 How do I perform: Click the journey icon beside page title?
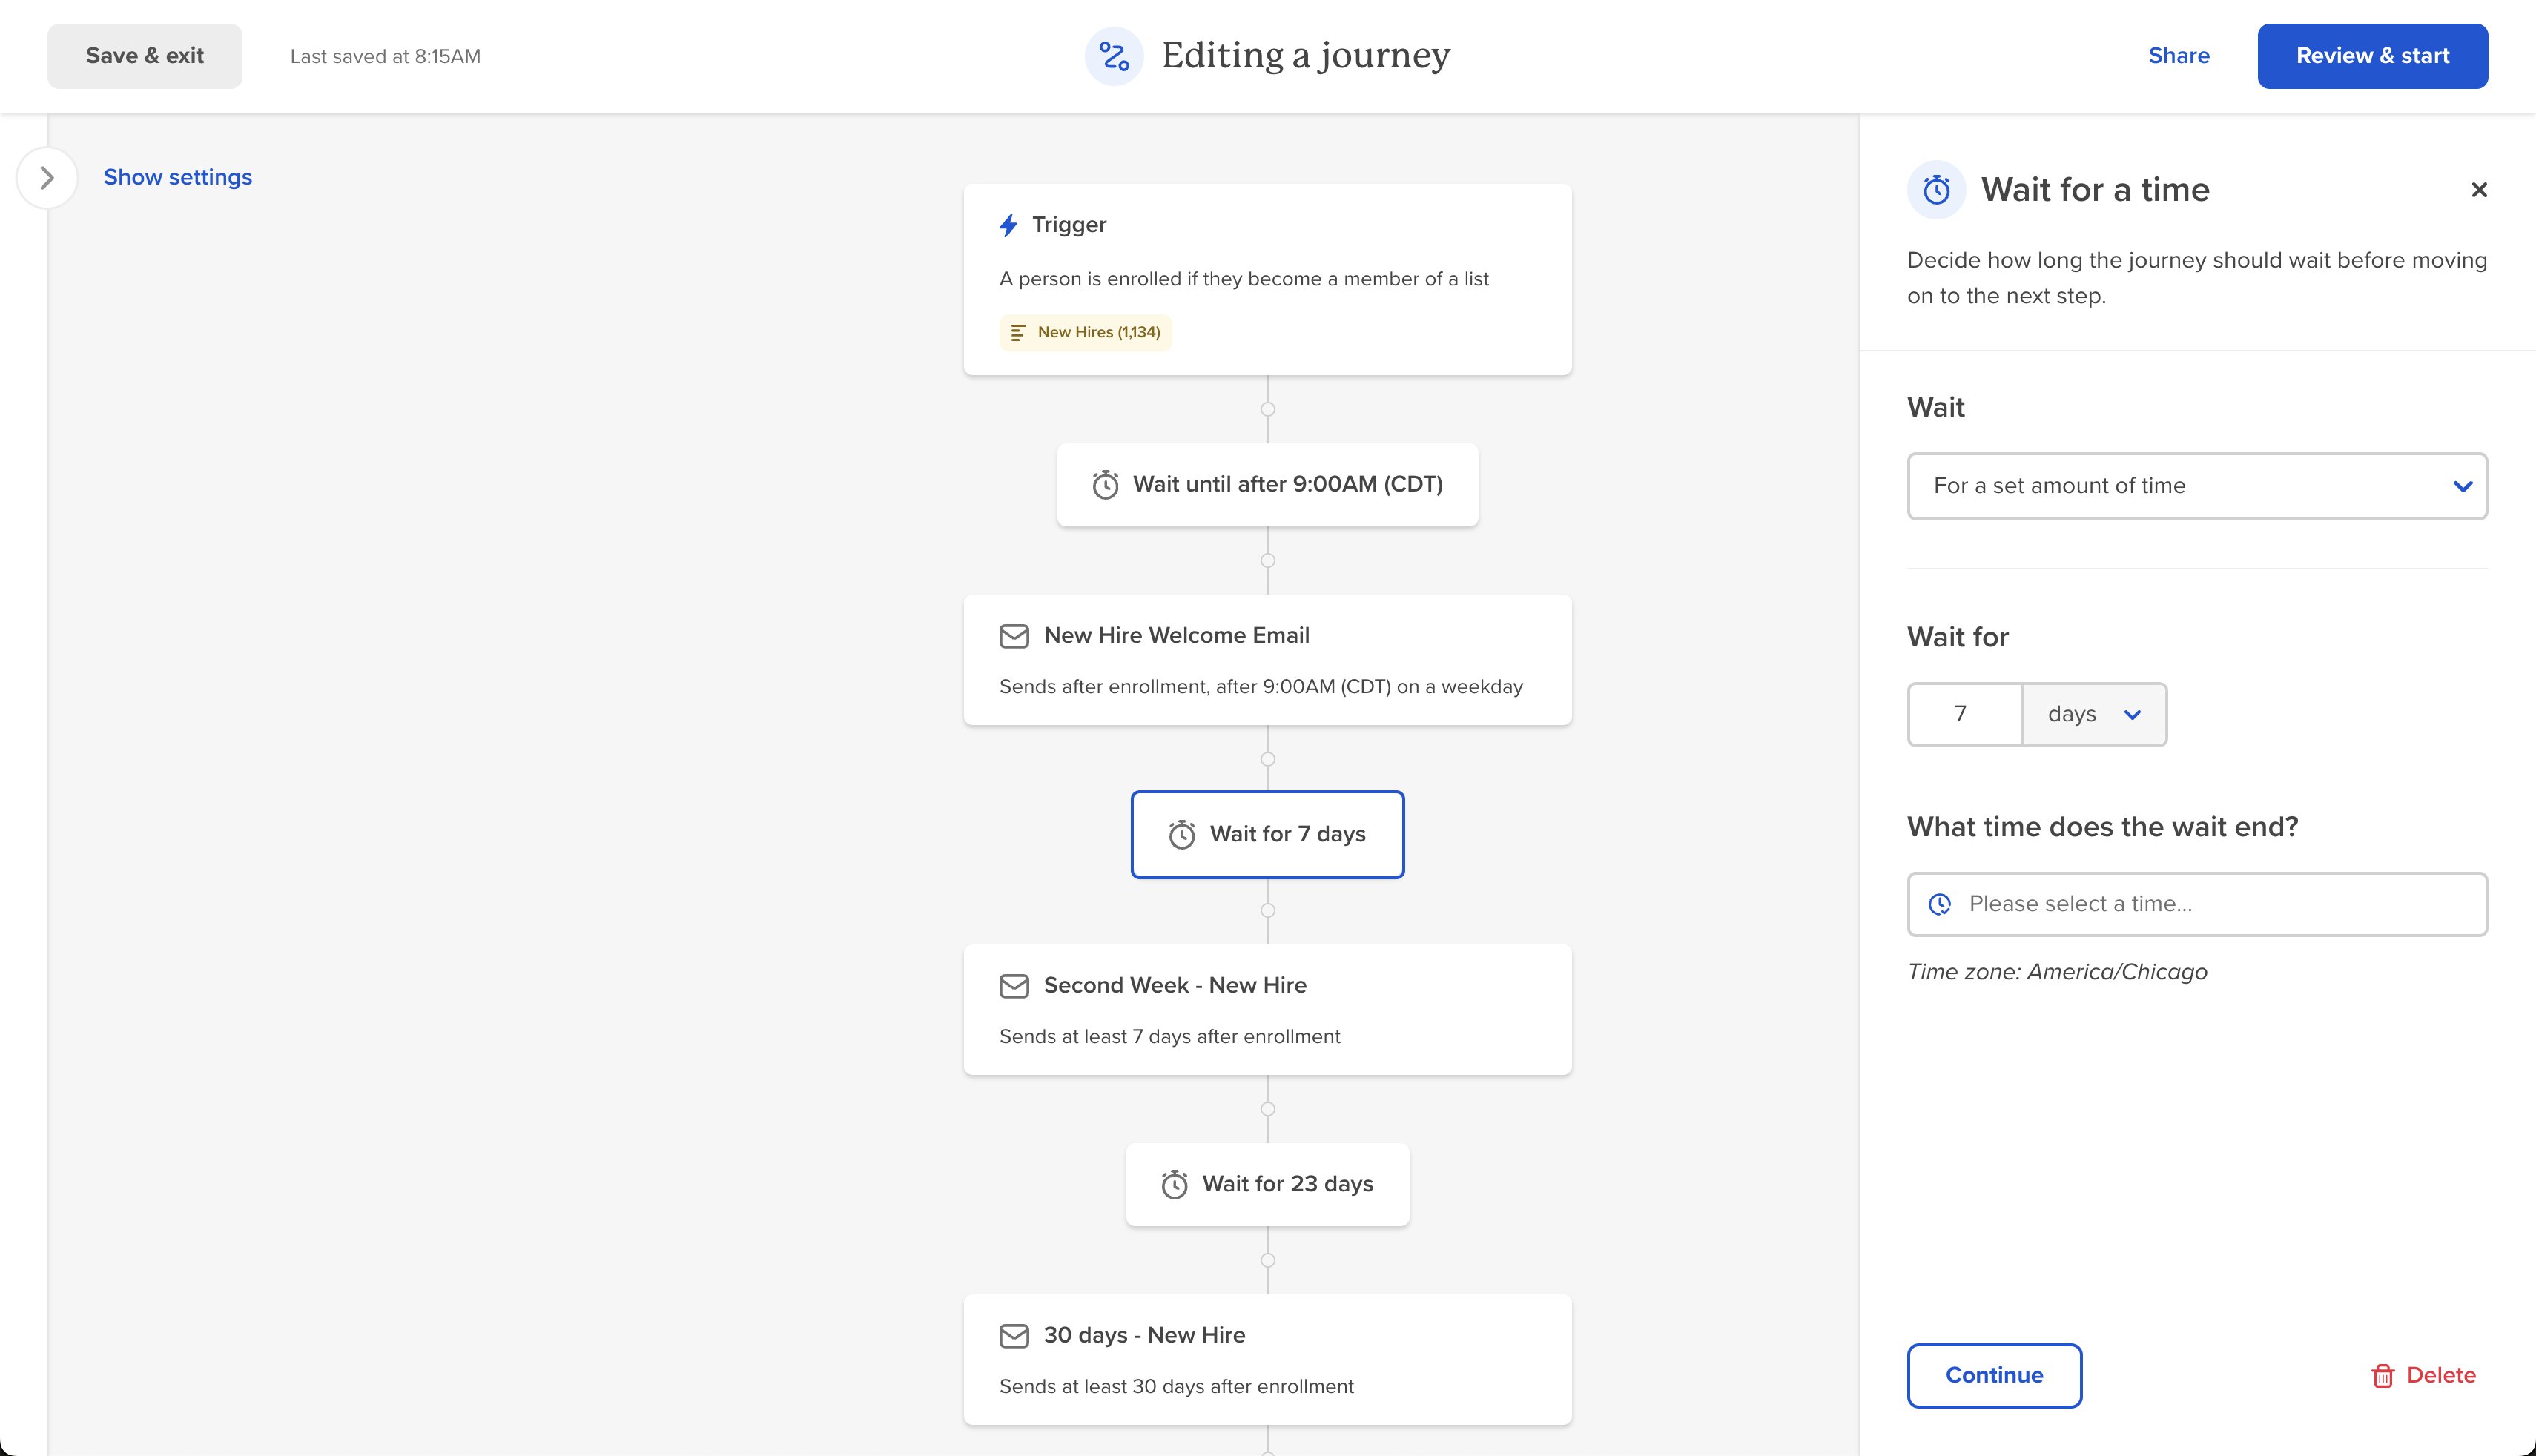tap(1114, 56)
